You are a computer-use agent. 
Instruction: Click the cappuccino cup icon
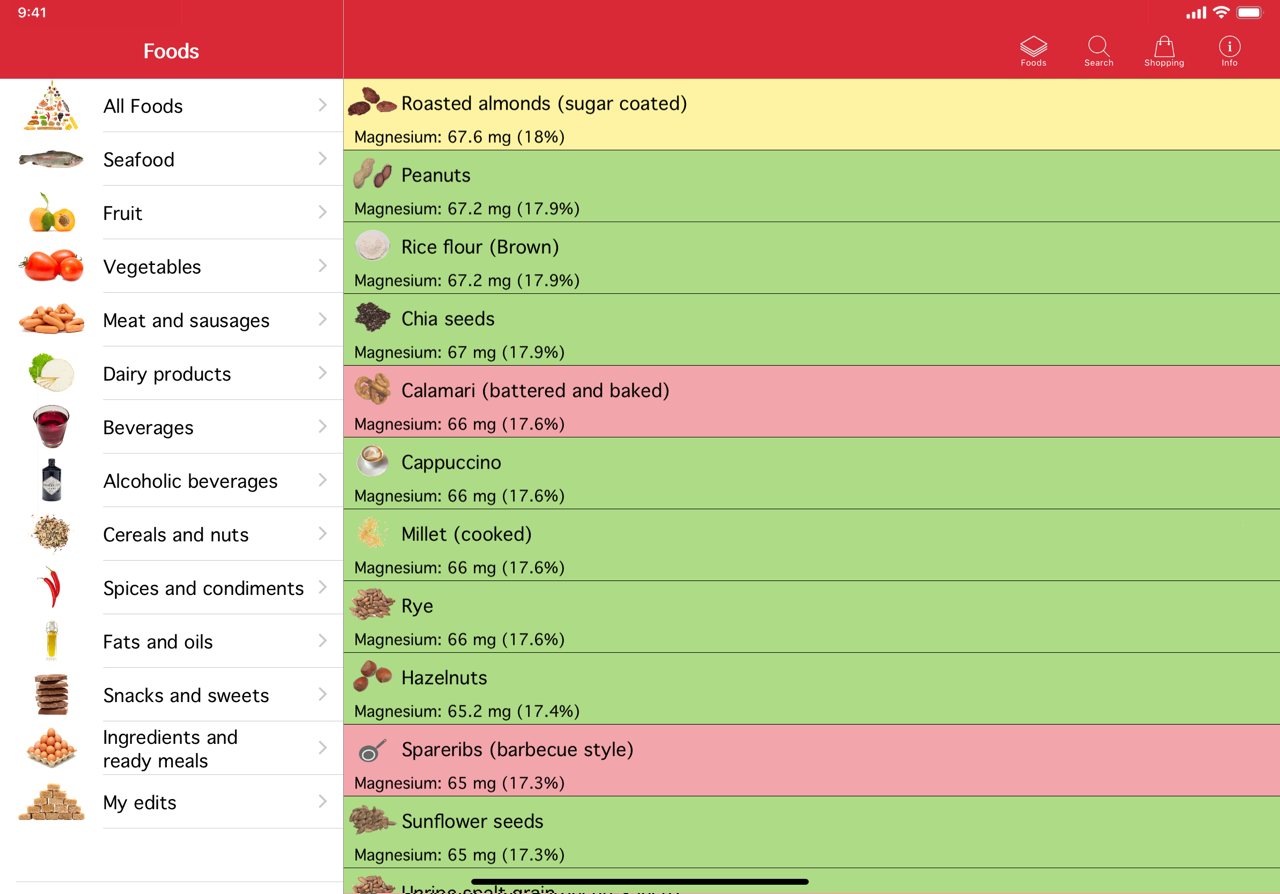tap(372, 461)
